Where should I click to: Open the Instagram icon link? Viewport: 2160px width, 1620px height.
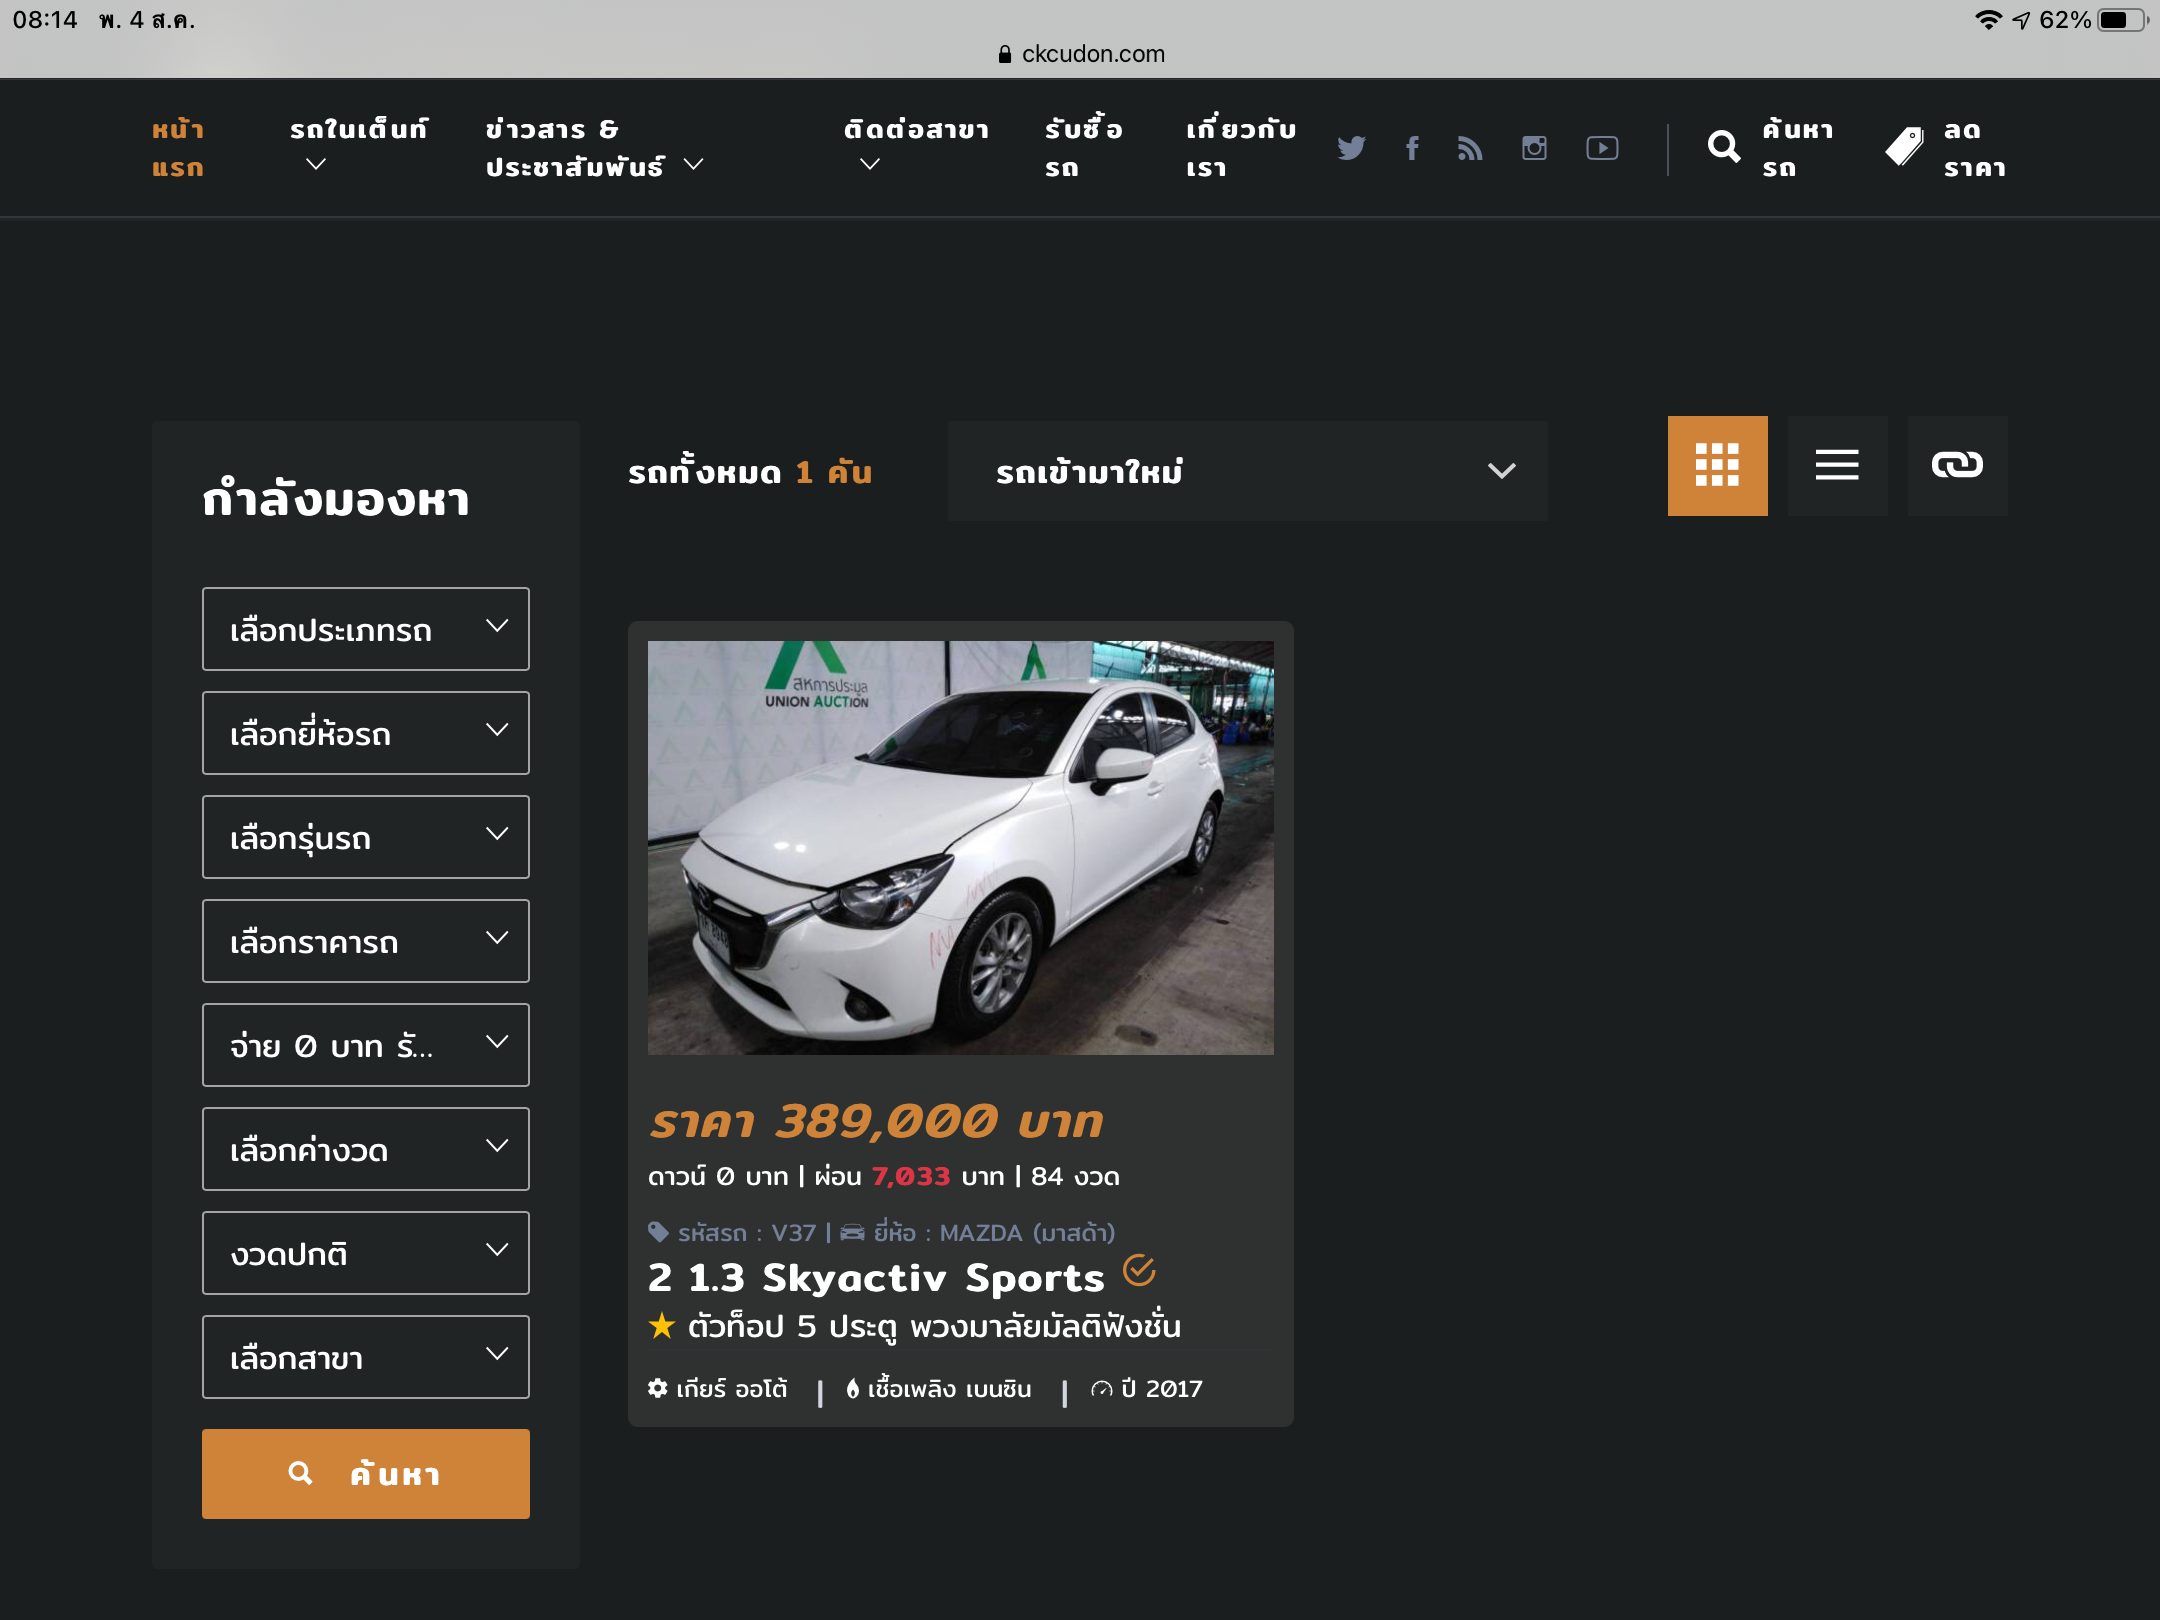(x=1534, y=148)
